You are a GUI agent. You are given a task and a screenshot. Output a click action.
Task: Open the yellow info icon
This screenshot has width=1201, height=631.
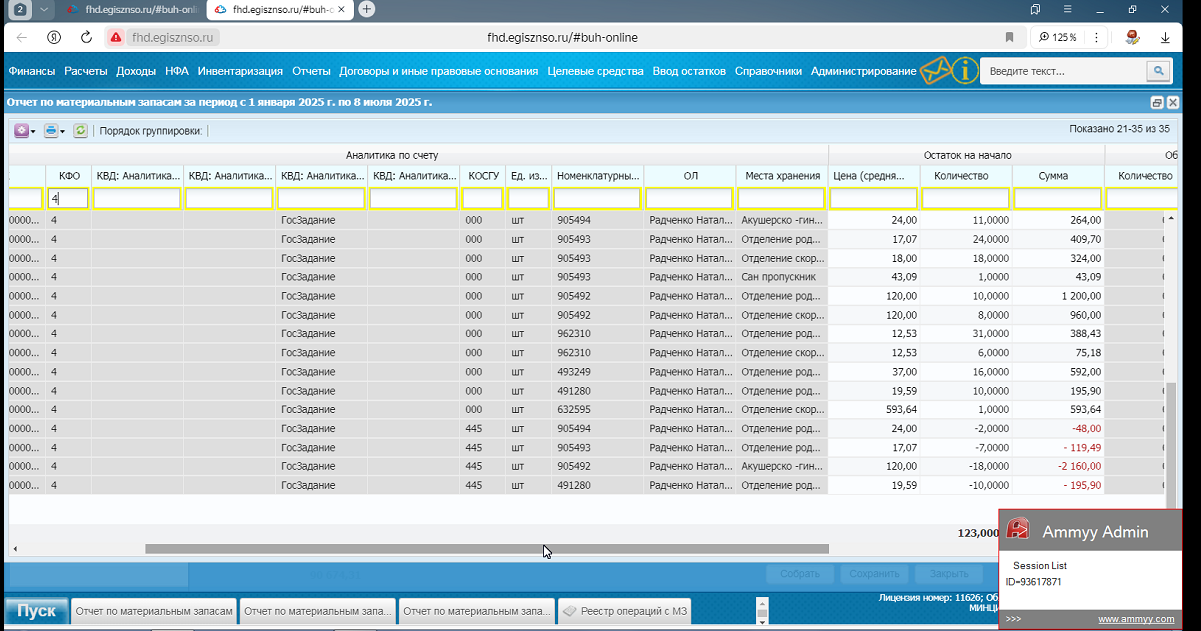pyautogui.click(x=964, y=71)
